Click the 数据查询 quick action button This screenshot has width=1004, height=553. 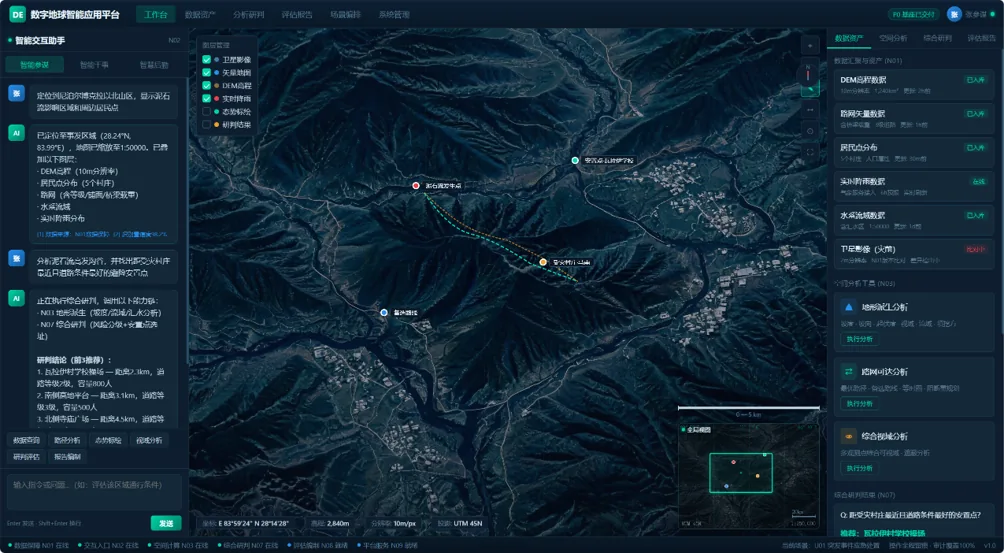tap(26, 440)
